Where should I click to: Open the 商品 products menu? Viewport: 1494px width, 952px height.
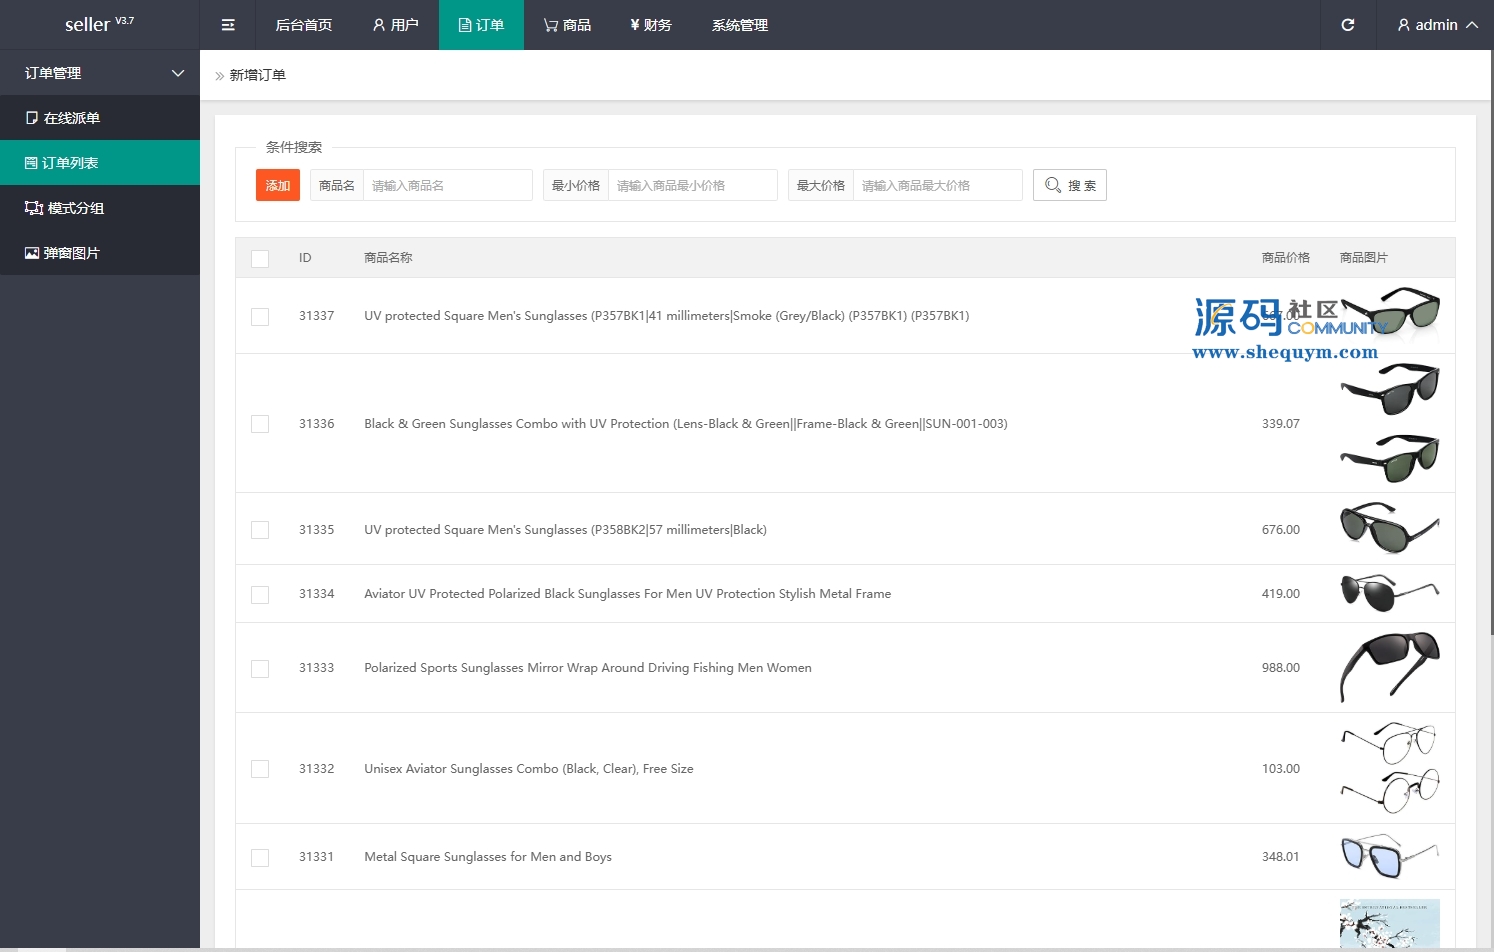(x=567, y=25)
